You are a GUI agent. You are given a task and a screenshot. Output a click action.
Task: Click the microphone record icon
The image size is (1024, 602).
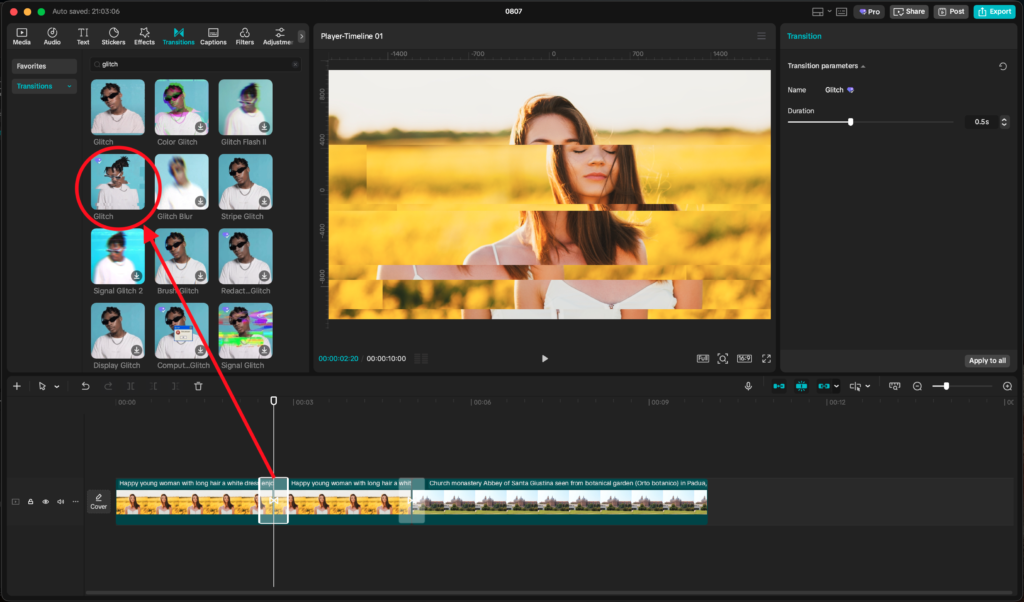coord(748,386)
